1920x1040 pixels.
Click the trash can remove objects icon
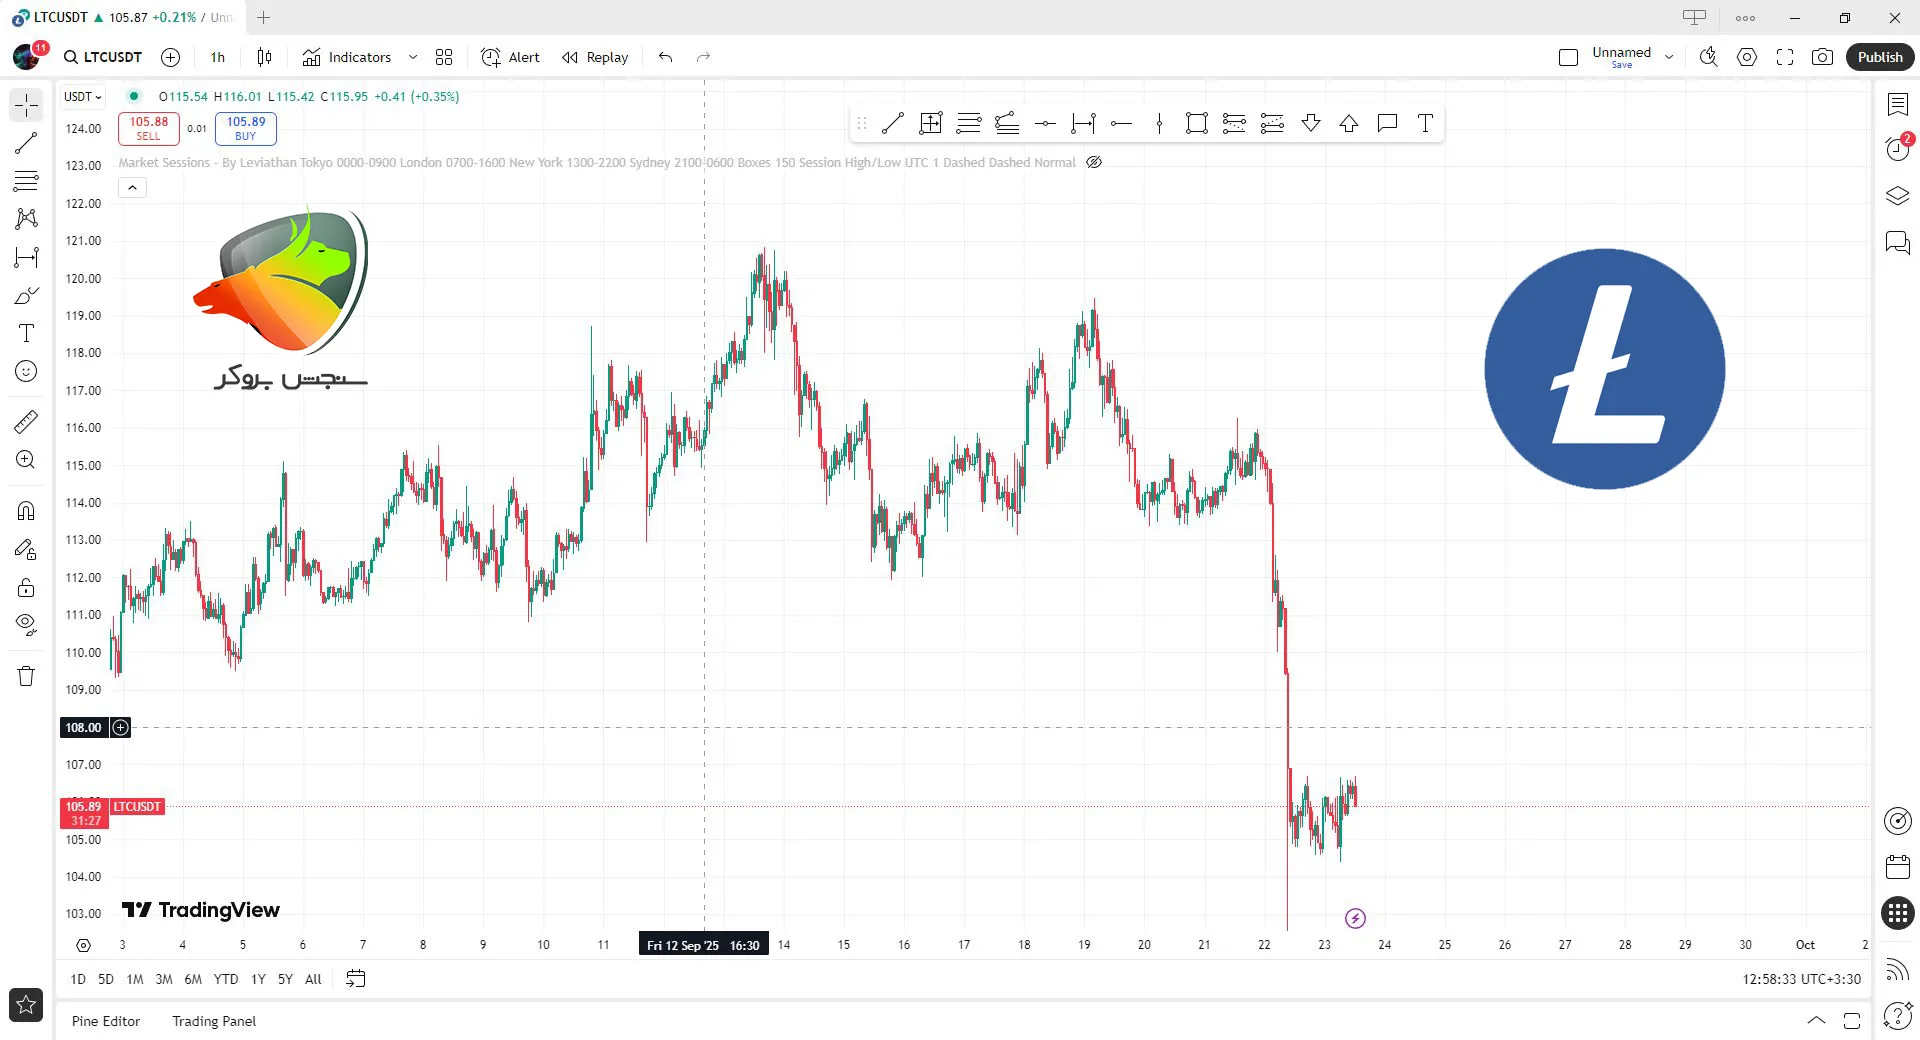coord(26,677)
